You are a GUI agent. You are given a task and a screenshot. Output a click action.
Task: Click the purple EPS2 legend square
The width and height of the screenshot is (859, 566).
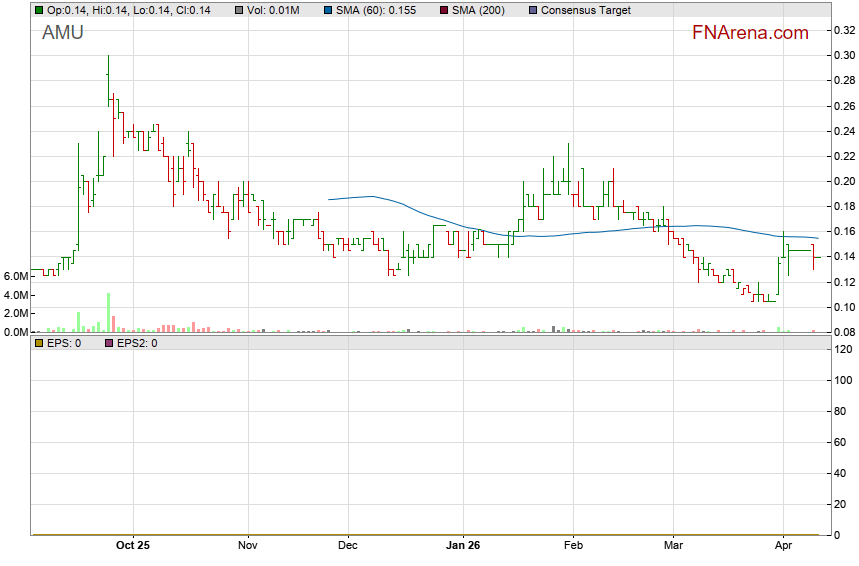[x=109, y=343]
